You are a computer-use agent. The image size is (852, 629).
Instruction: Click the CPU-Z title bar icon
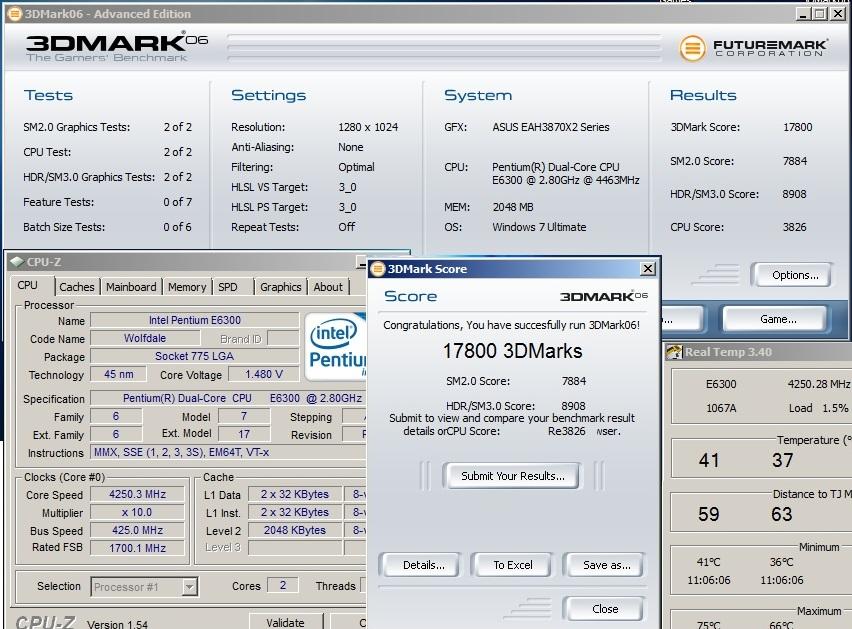pos(17,262)
